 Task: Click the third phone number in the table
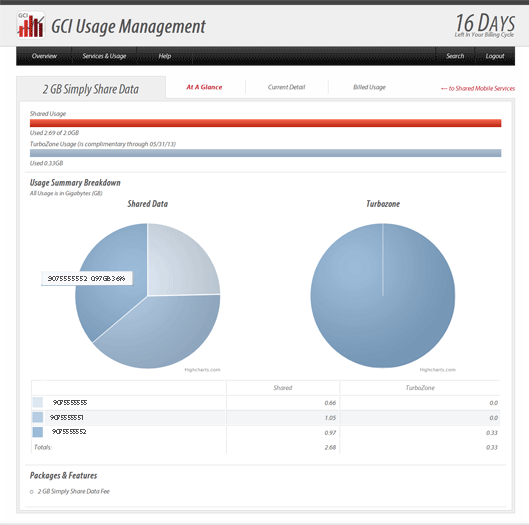pos(69,432)
